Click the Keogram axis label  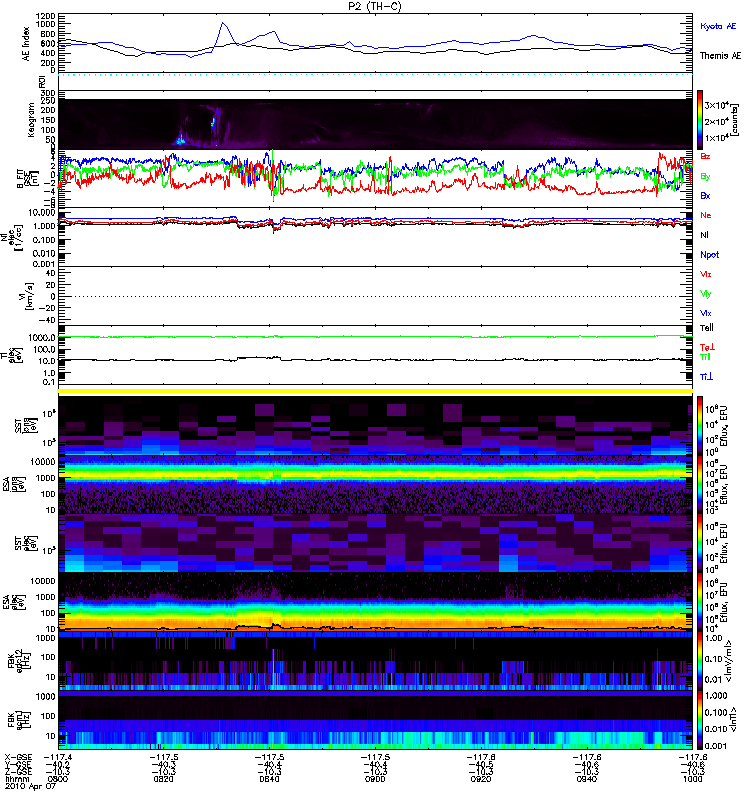(x=30, y=119)
